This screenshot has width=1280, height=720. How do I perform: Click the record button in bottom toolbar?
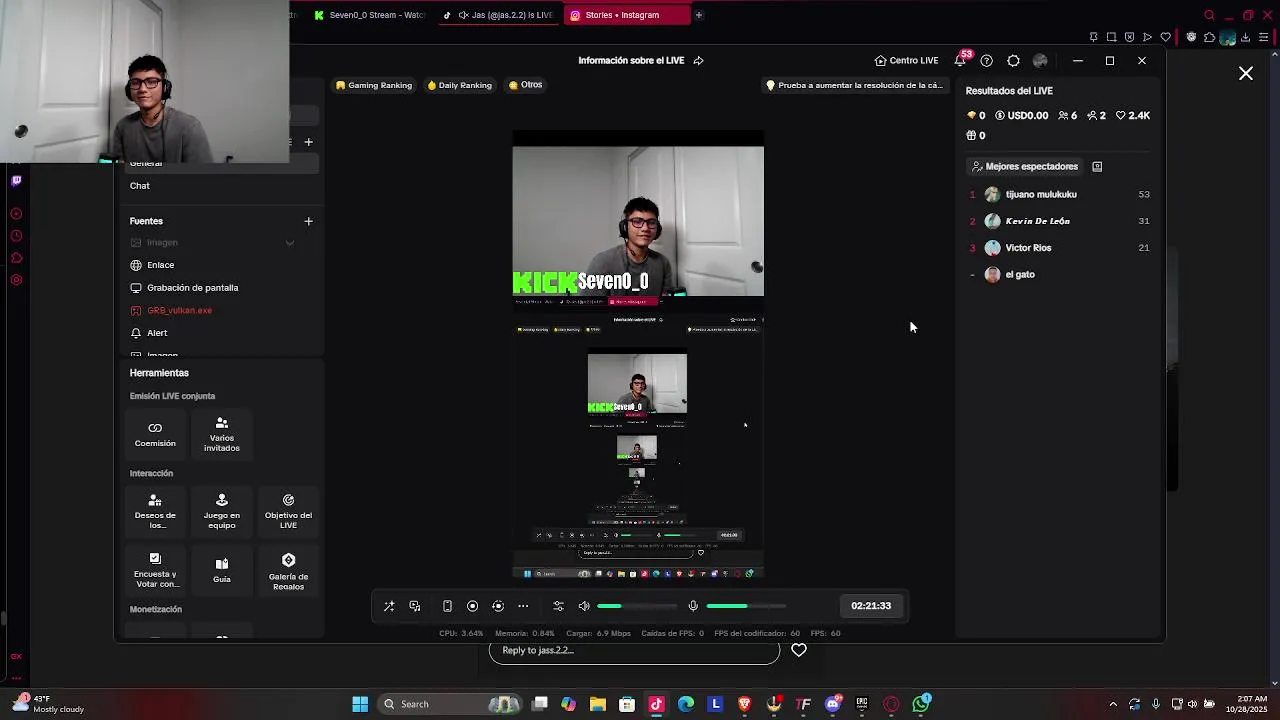(x=473, y=606)
